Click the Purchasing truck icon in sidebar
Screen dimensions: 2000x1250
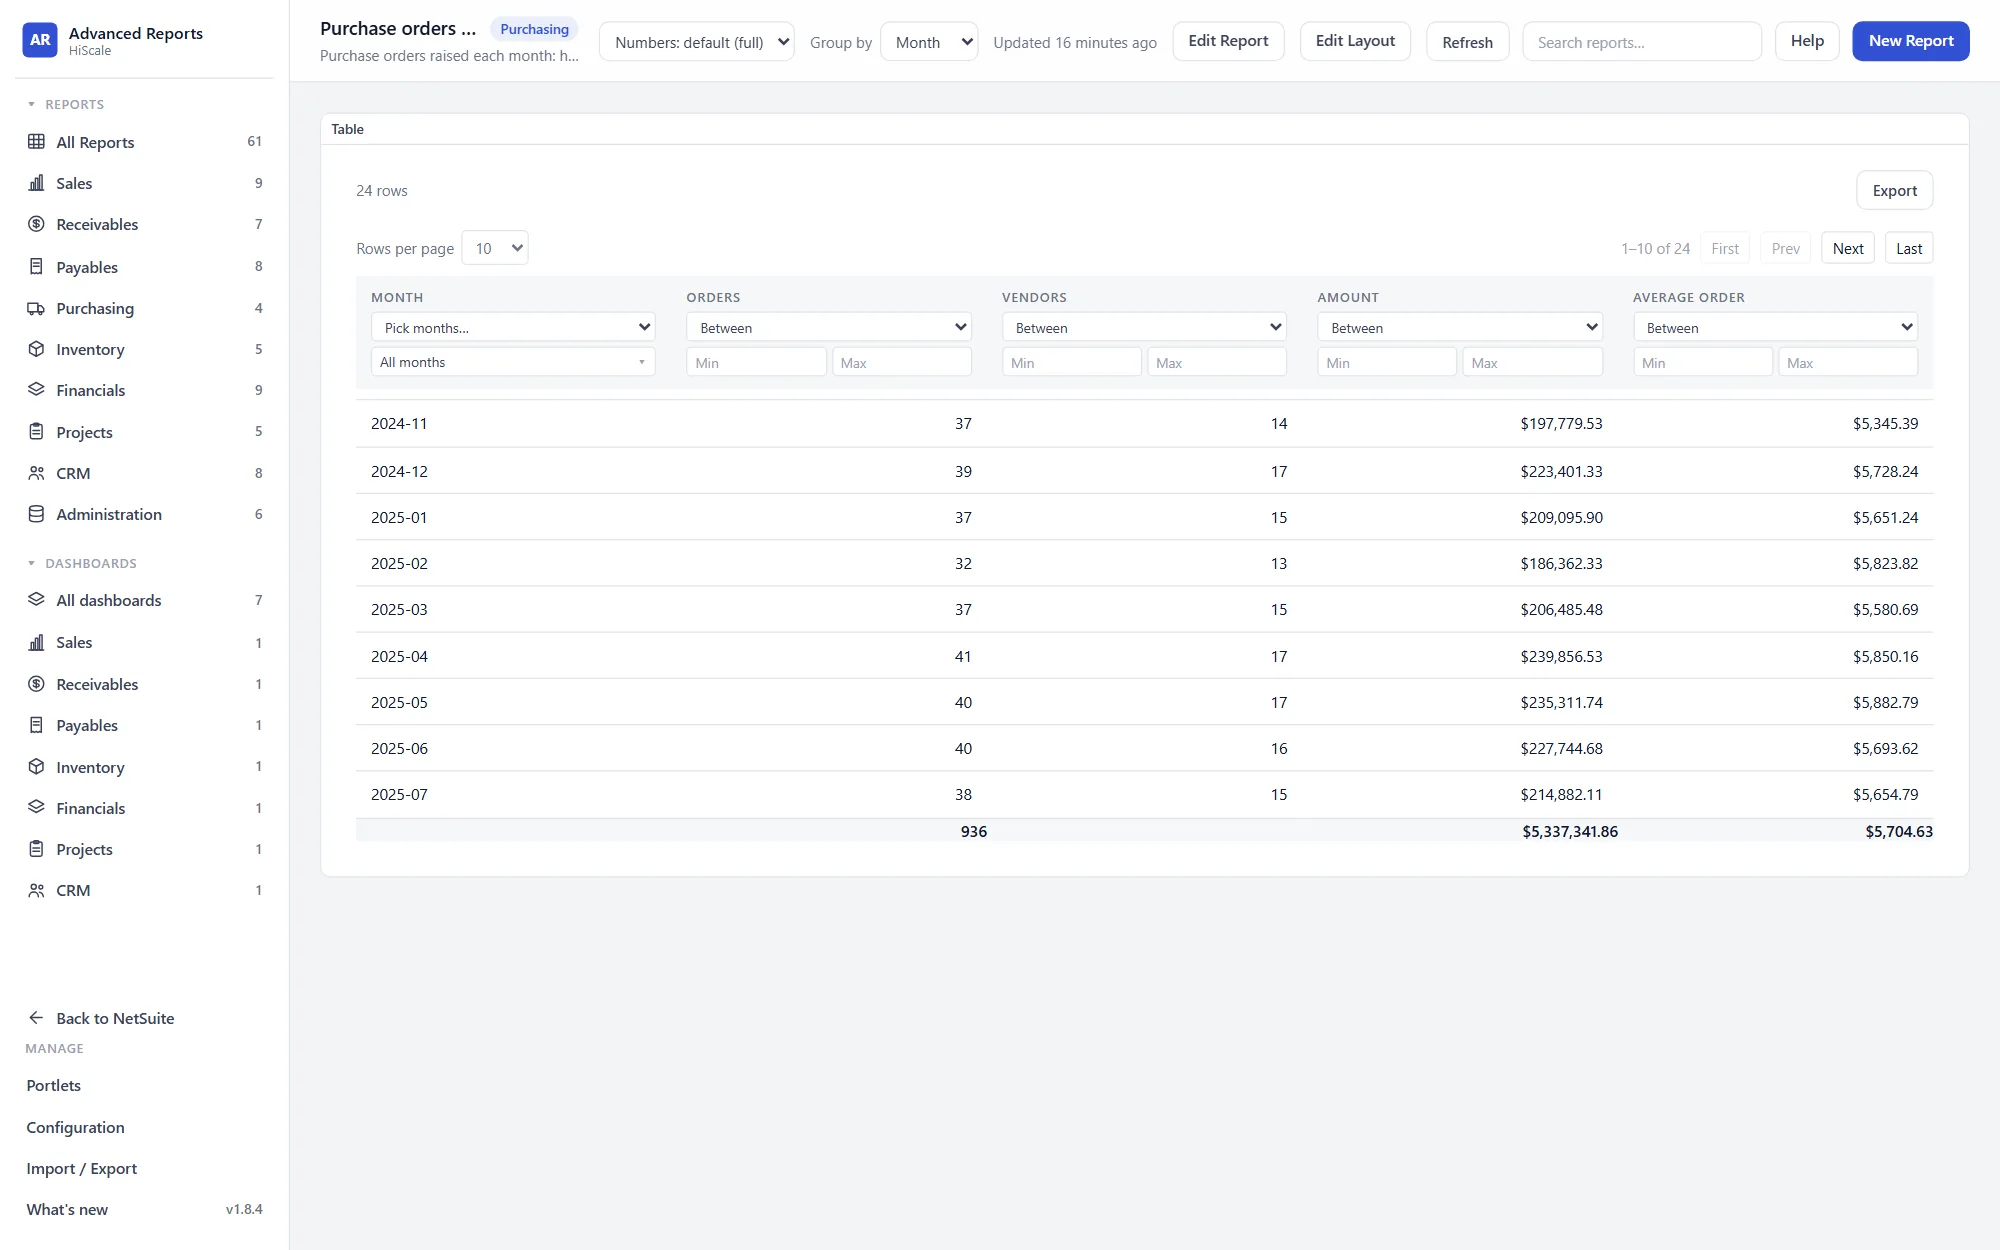pos(36,308)
